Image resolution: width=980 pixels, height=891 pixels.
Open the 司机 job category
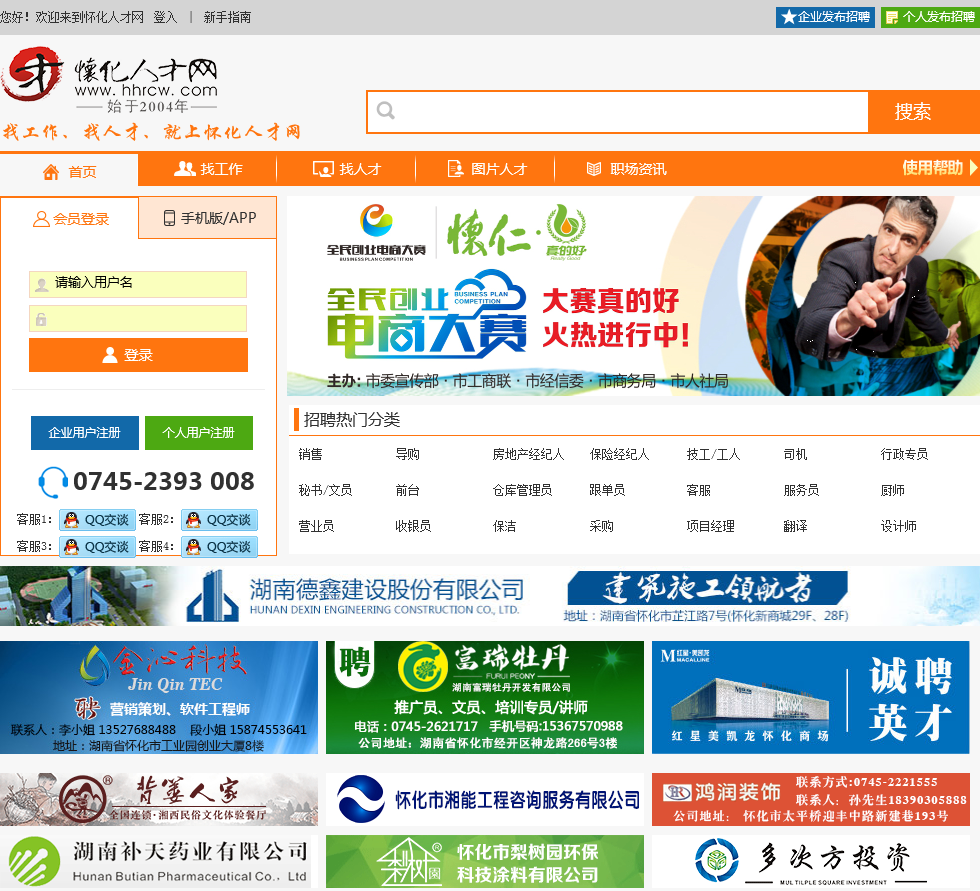[x=795, y=454]
